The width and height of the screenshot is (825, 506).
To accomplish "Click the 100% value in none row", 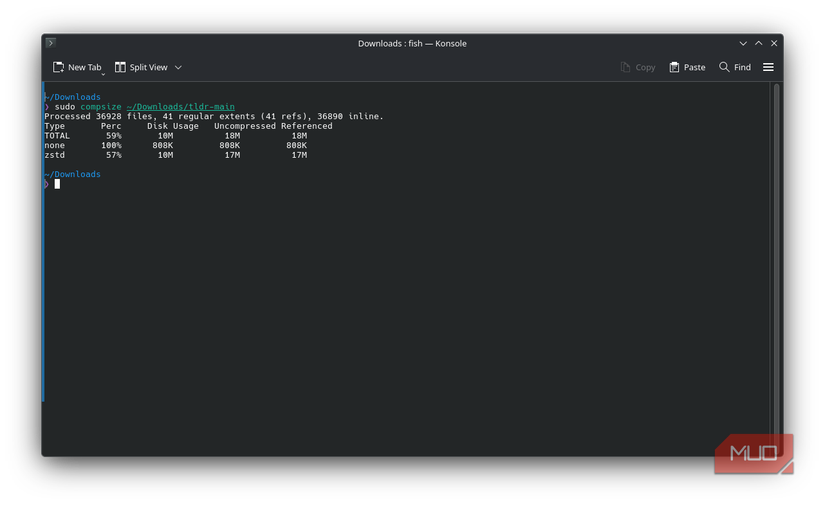I will point(111,145).
